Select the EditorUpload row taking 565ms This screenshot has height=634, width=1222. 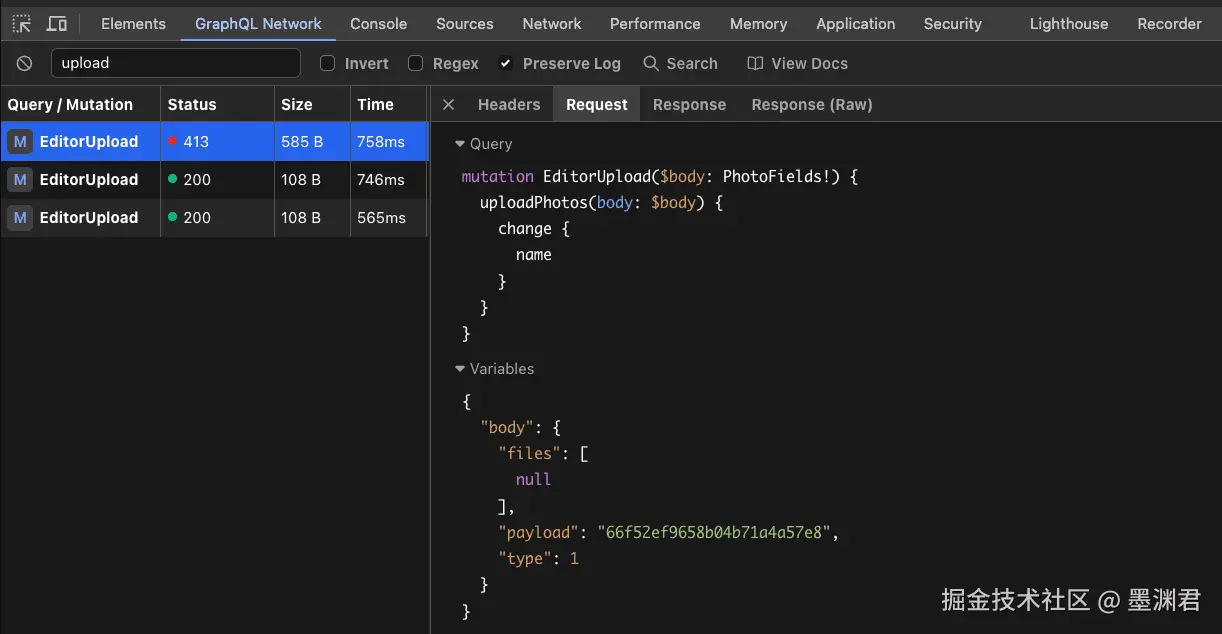tap(214, 218)
